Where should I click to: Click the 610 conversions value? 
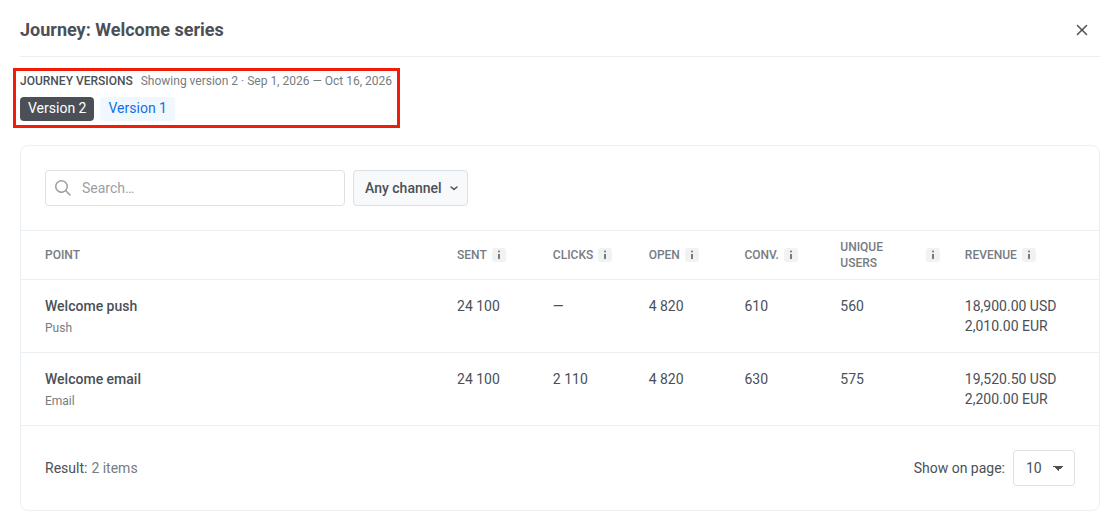coord(756,306)
